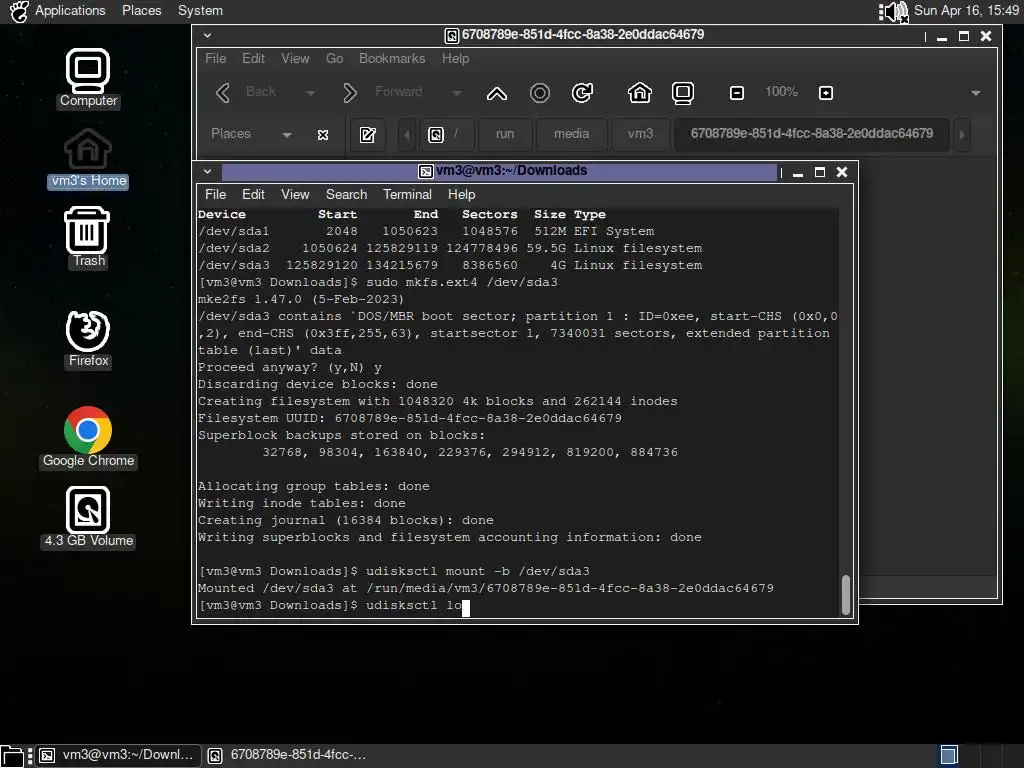This screenshot has height=768, width=1024.
Task: Open the System menu in top panel
Action: point(200,10)
